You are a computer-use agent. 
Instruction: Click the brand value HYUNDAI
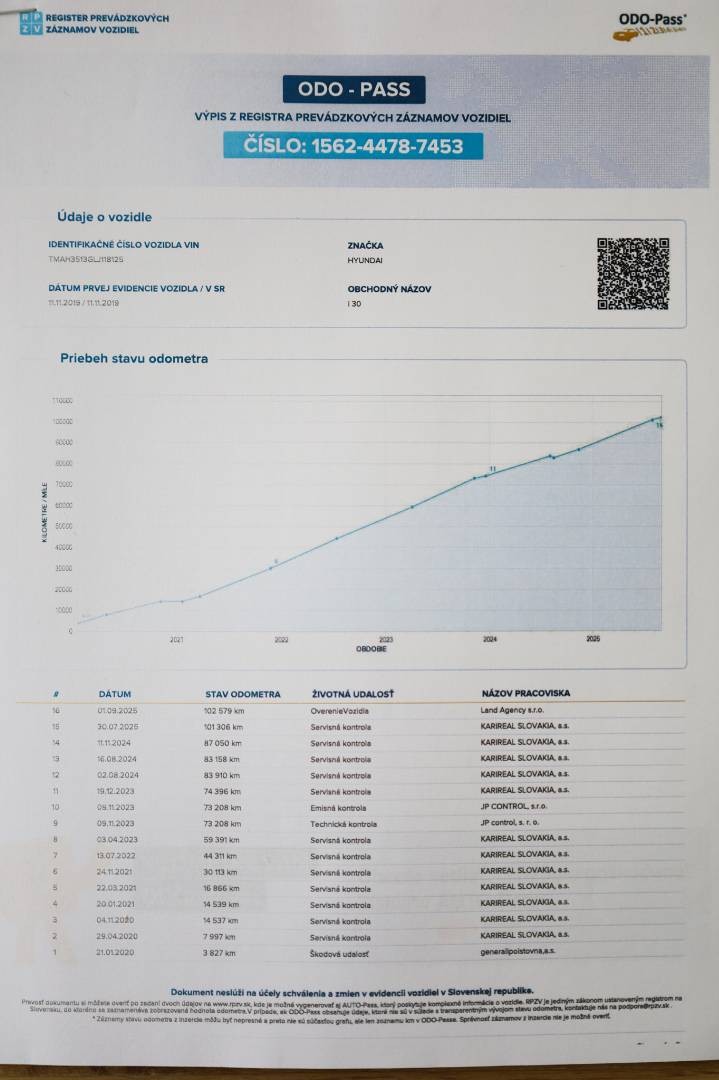click(x=365, y=260)
